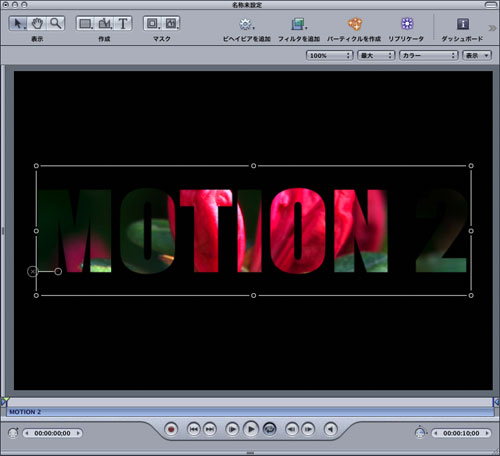Screen dimensions: 500x456
Task: Choose the rectangle shape tool
Action: [86, 23]
